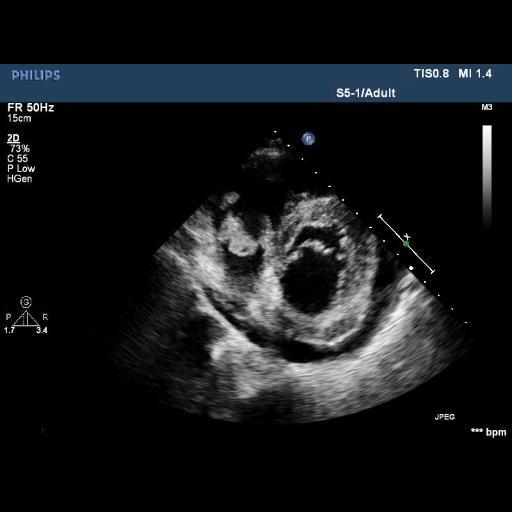Click the G marker above the triangle

[26, 302]
